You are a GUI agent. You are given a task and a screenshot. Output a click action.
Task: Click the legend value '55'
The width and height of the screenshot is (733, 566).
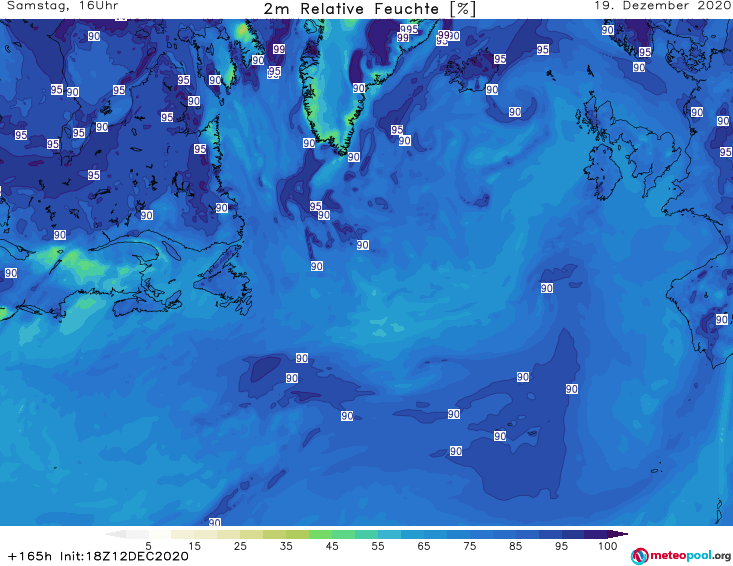coord(378,546)
